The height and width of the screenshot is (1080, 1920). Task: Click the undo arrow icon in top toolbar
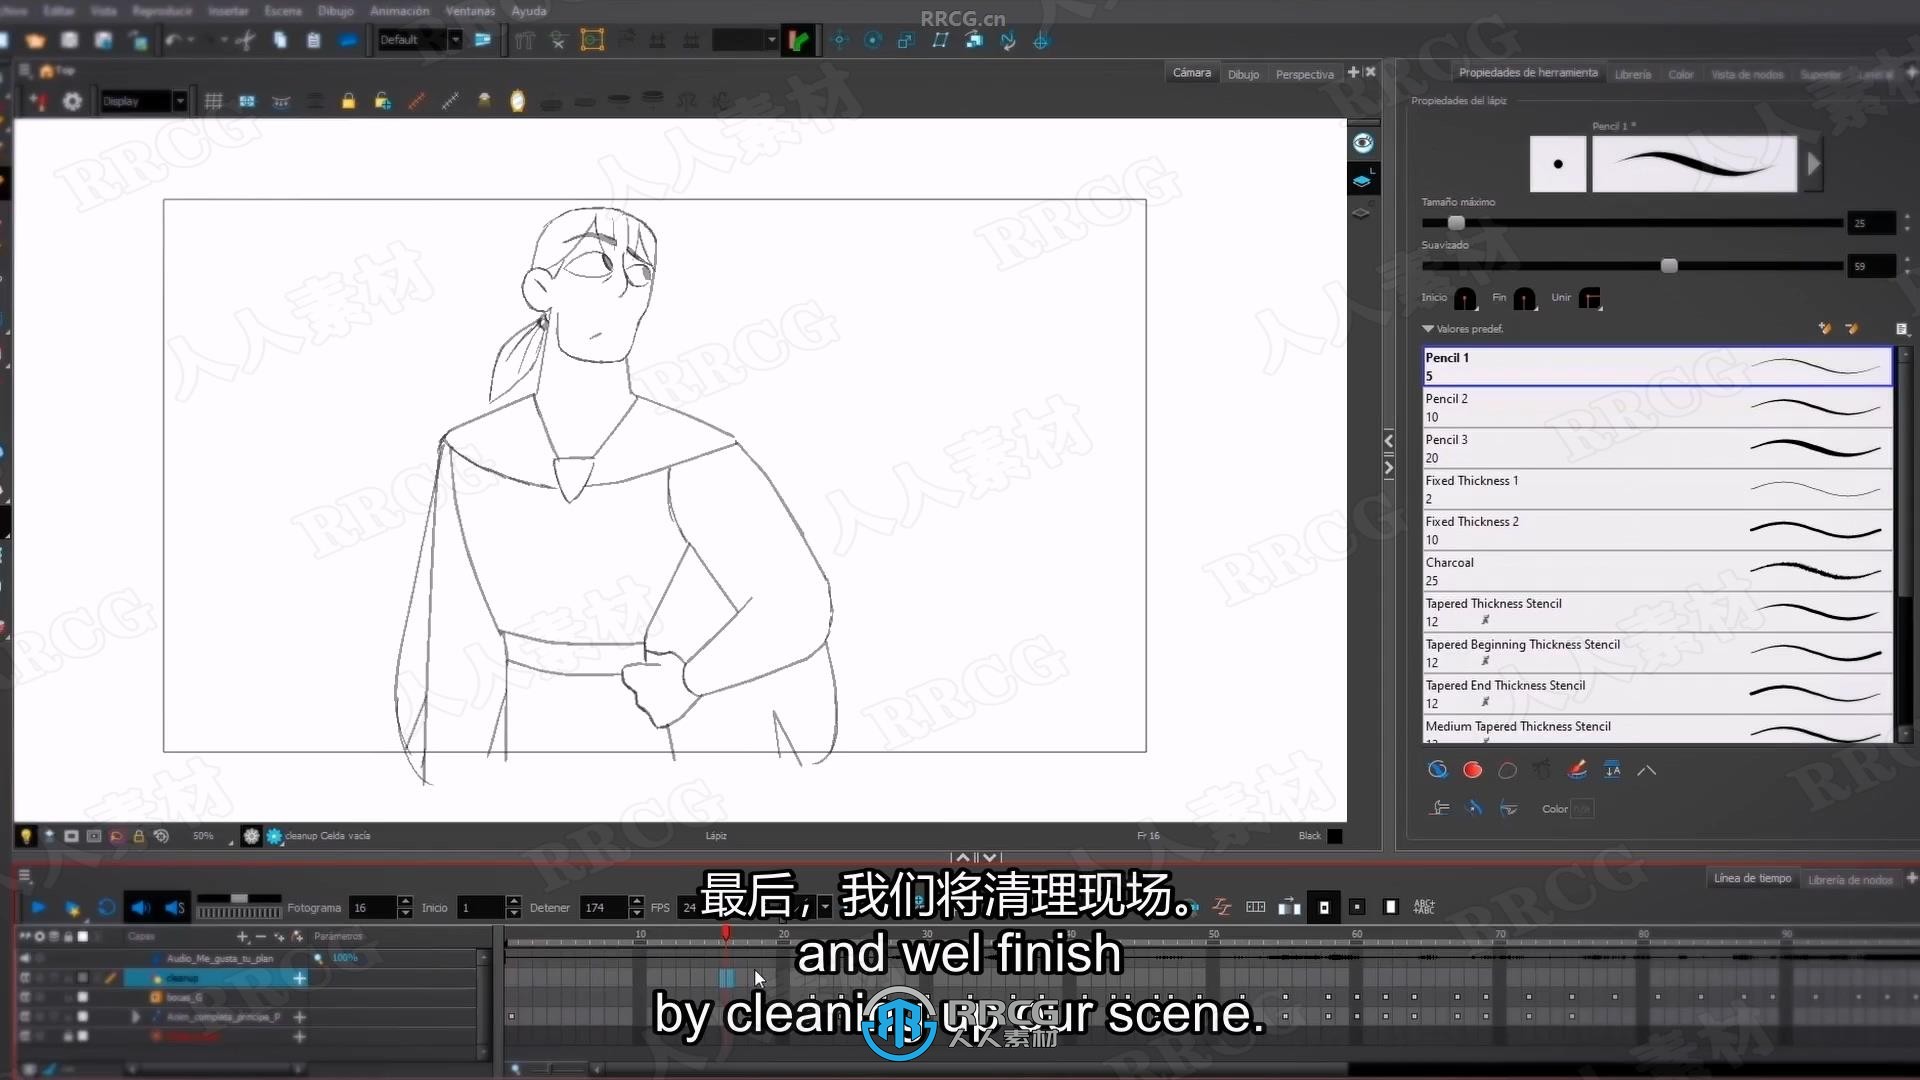pos(173,40)
